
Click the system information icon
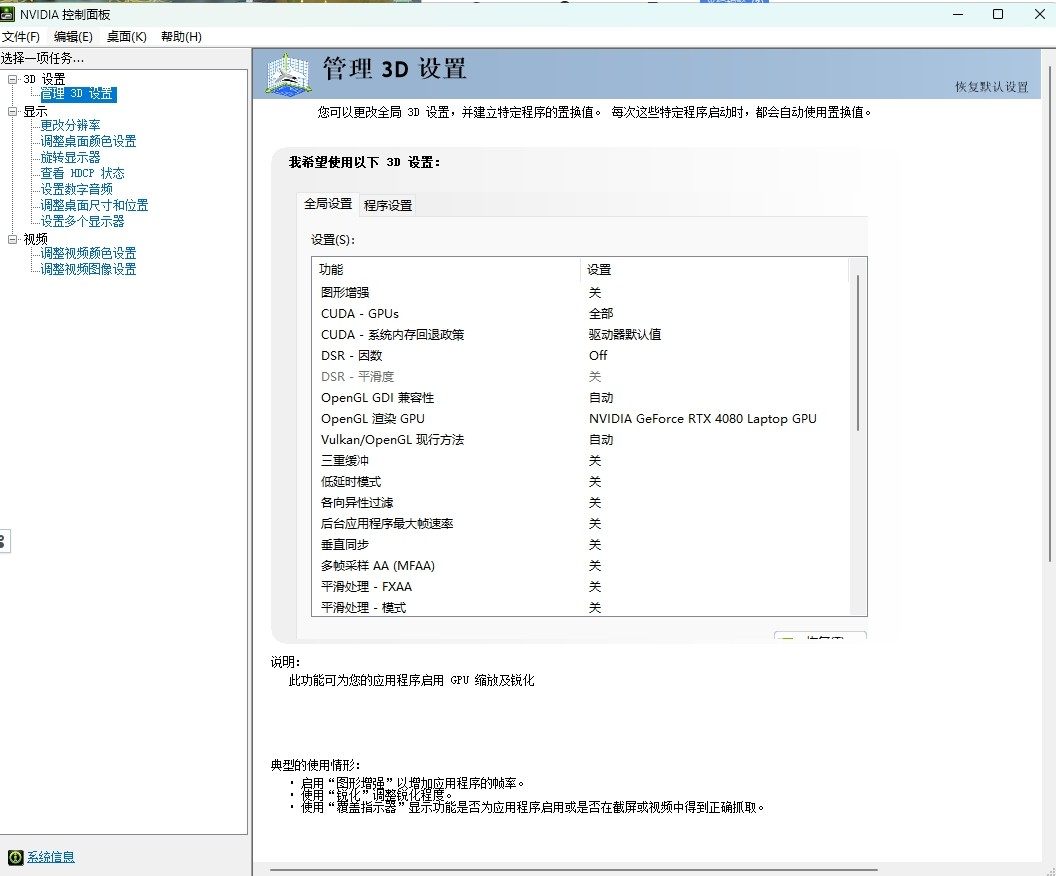coord(15,857)
